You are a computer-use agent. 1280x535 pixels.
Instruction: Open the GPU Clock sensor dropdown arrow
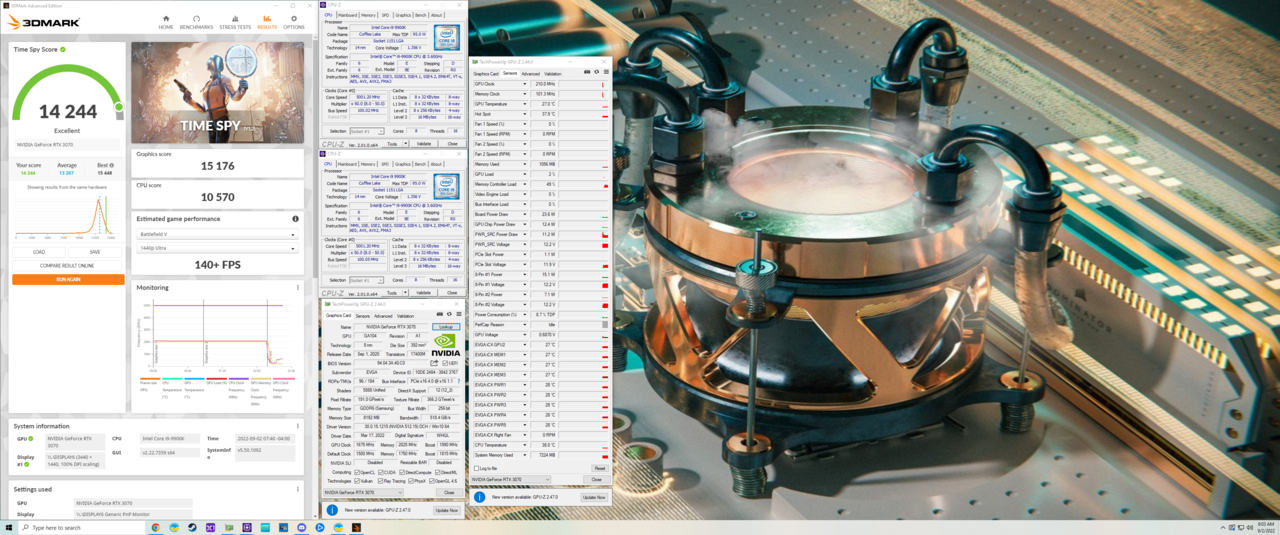[x=525, y=84]
